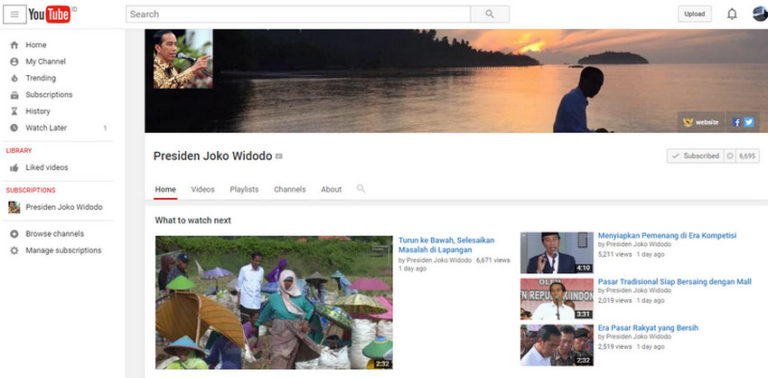Click the Subscriptions text in sidebar
This screenshot has width=768, height=378.
tap(49, 94)
